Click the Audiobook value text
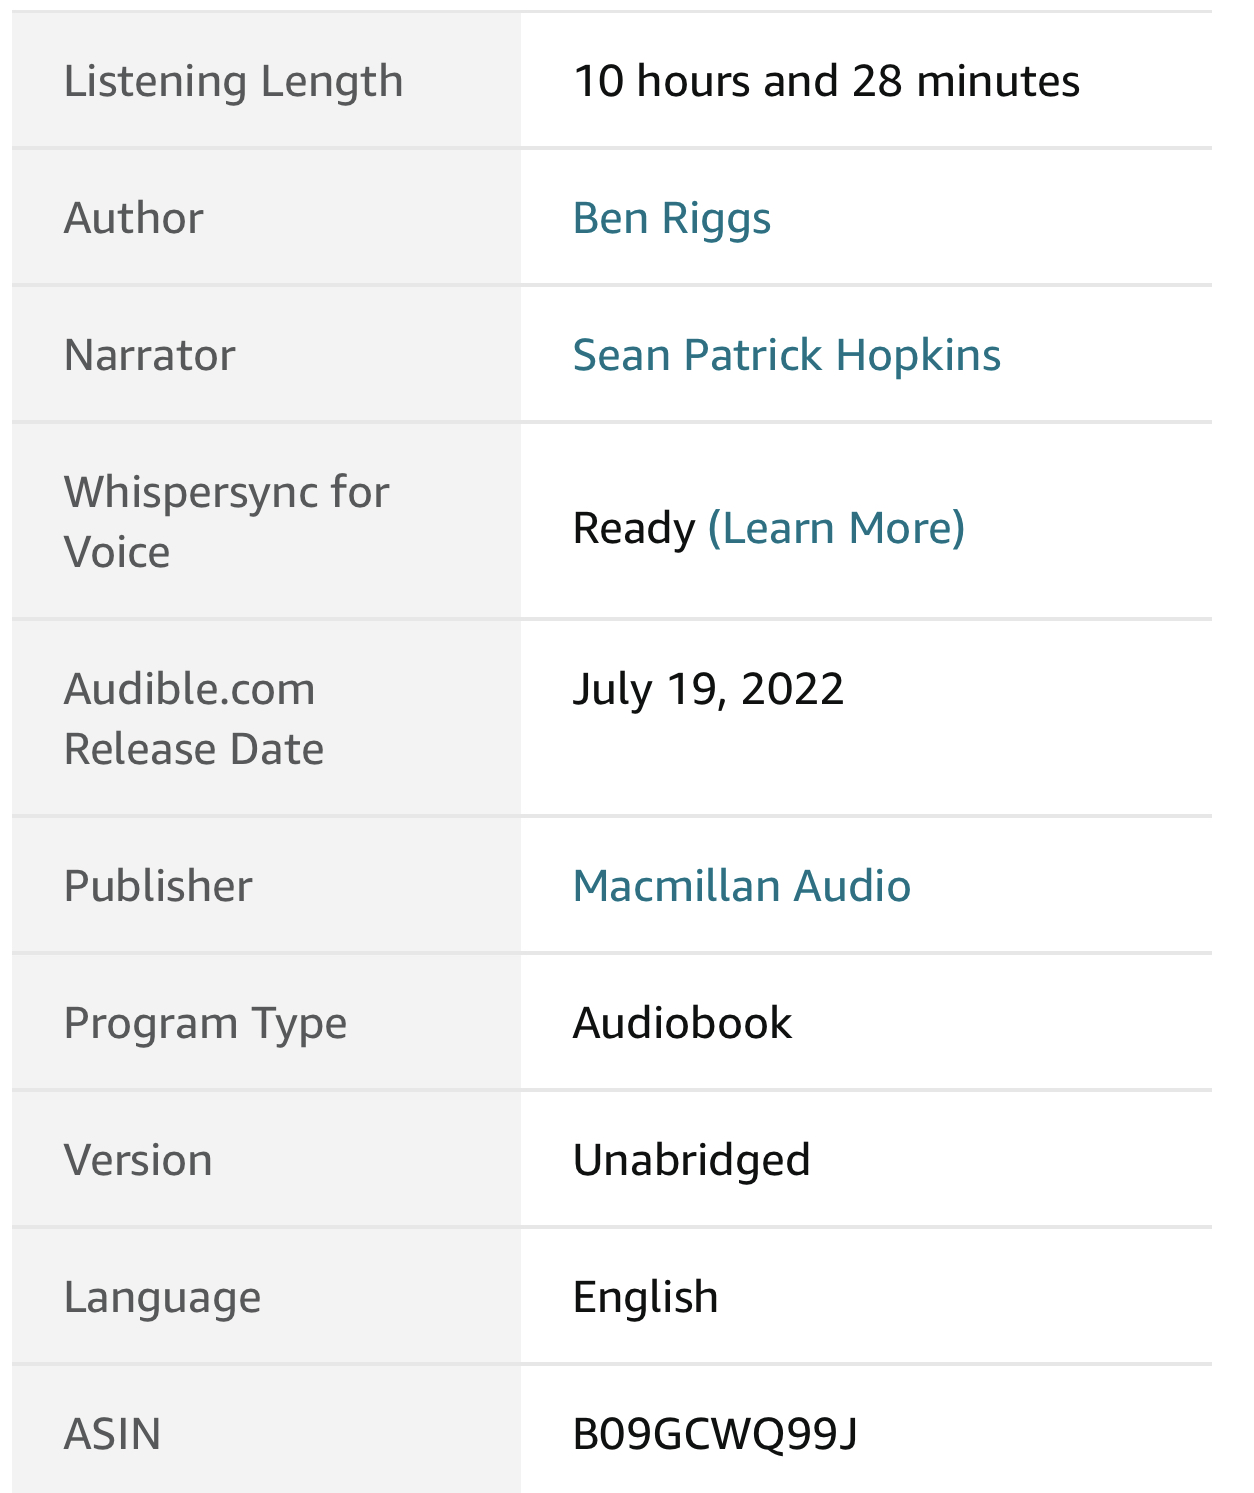The image size is (1254, 1493). pos(682,1023)
